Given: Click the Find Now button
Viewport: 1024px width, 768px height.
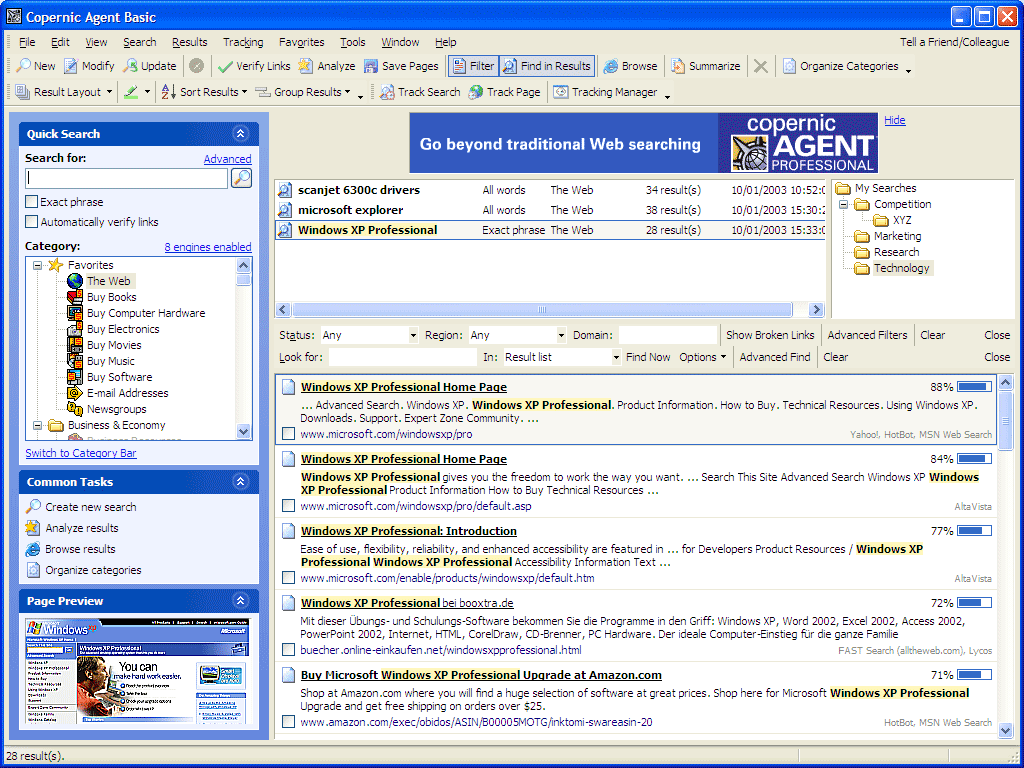Looking at the screenshot, I should (x=648, y=357).
